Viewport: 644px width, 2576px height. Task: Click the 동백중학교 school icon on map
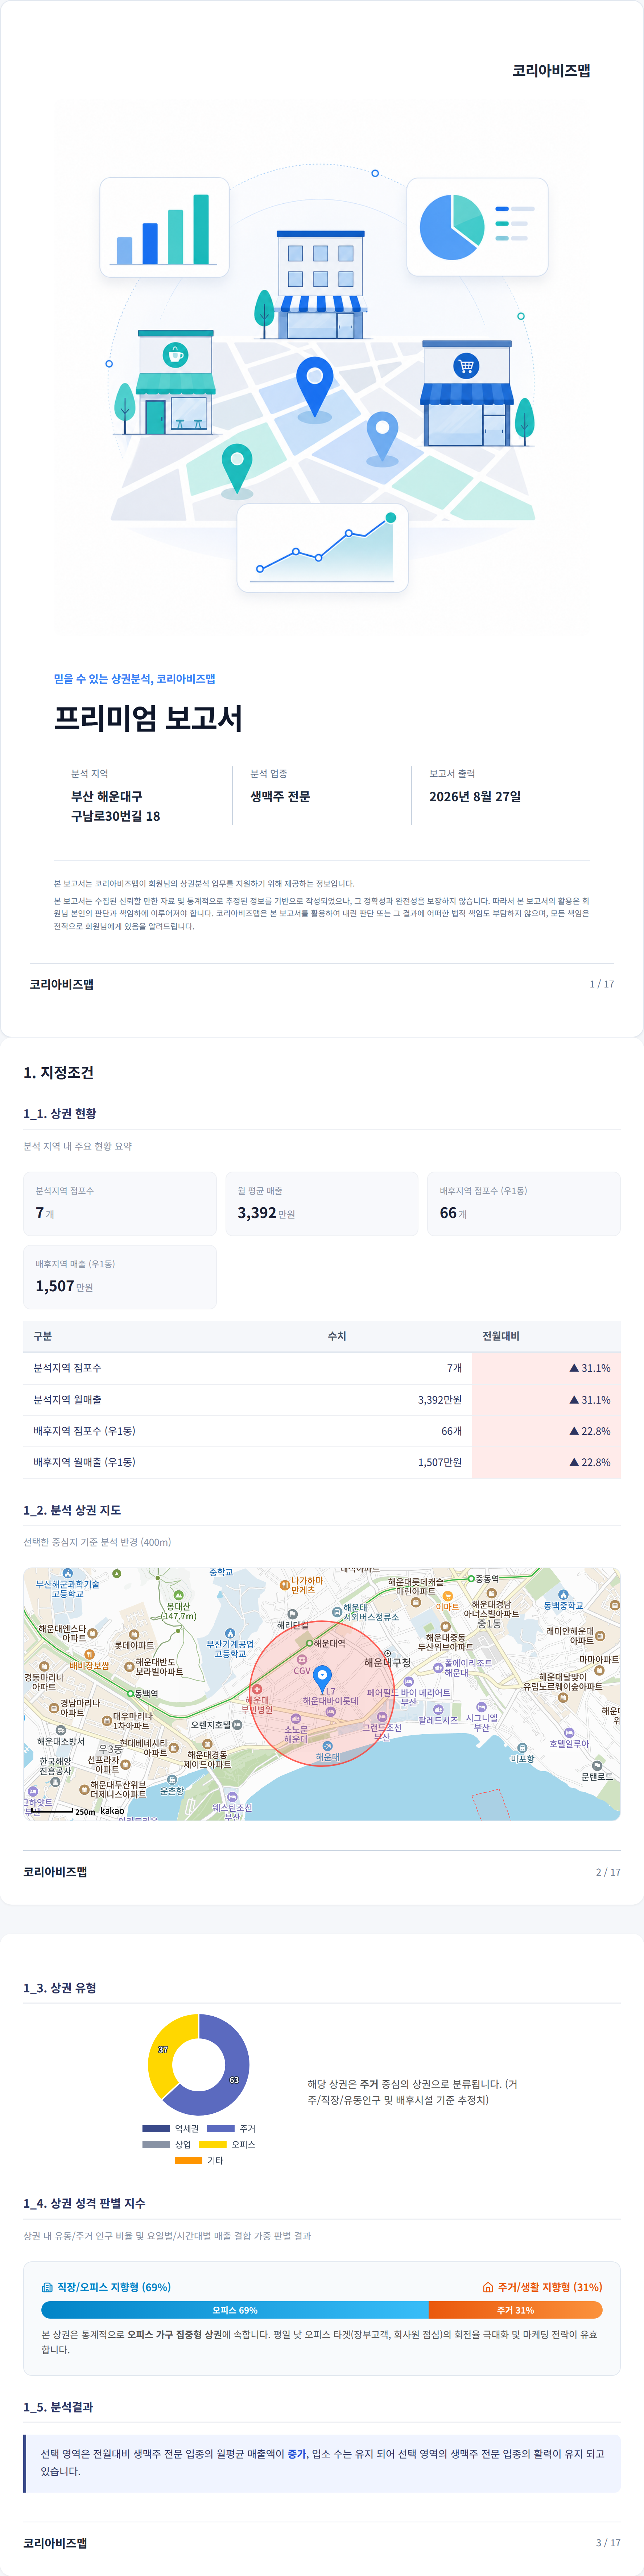pos(564,1595)
